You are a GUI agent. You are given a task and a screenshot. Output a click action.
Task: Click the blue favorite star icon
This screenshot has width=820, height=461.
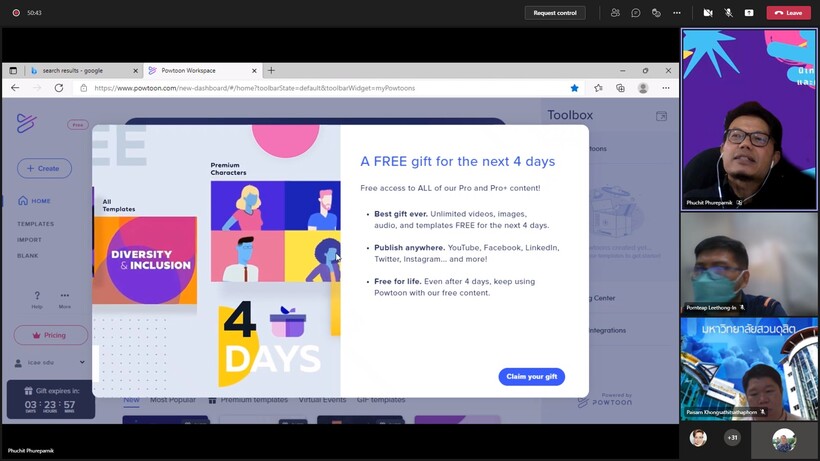tap(574, 88)
